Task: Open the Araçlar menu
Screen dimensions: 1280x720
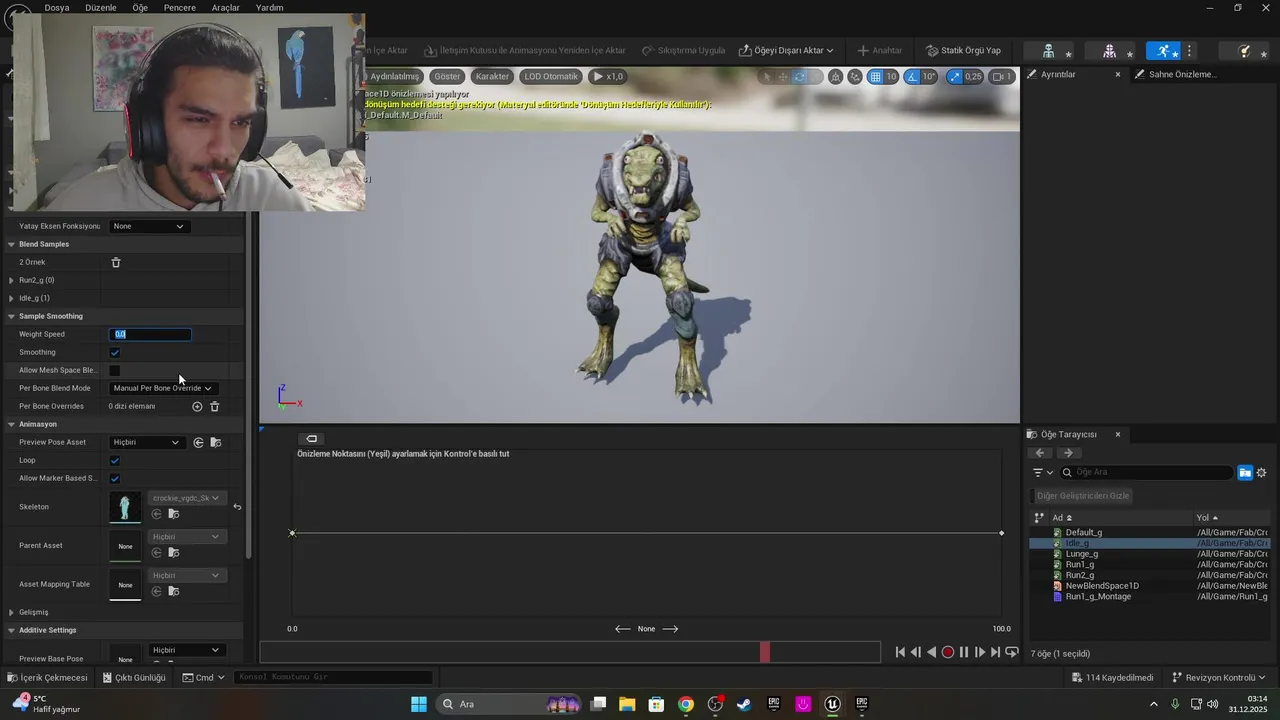Action: click(225, 7)
